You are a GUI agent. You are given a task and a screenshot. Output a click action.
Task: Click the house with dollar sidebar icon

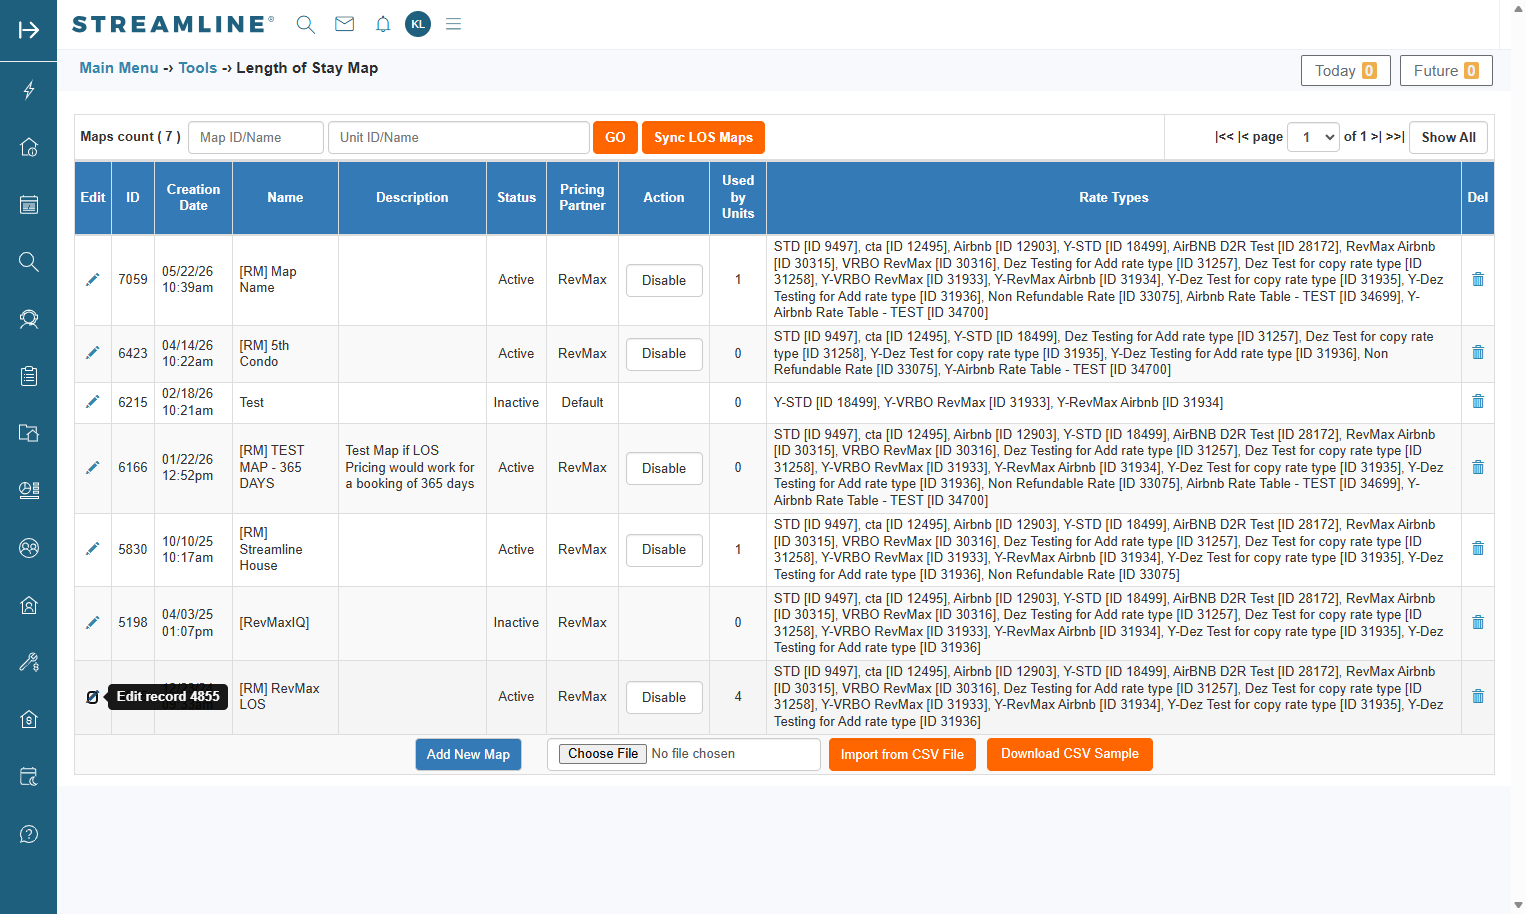(29, 719)
